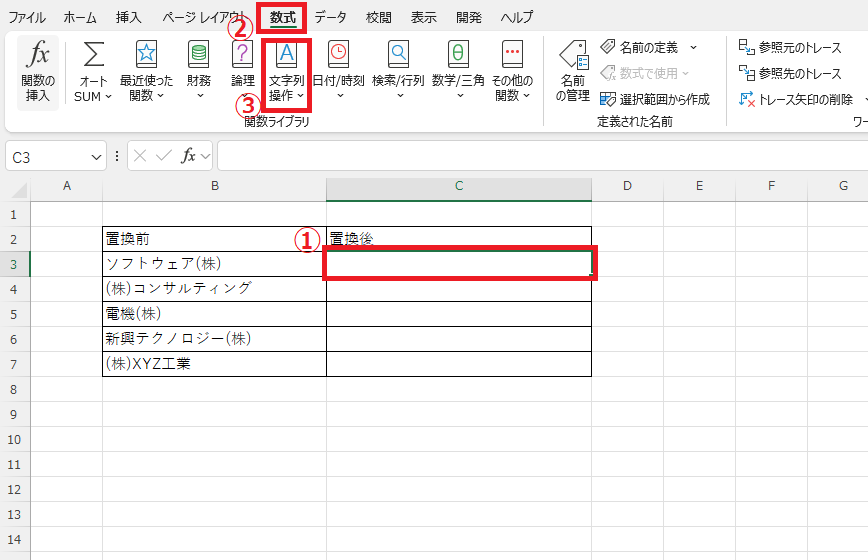Viewport: 868px width, 560px height.
Task: Select cell with 置換後 heading
Action: (x=459, y=239)
